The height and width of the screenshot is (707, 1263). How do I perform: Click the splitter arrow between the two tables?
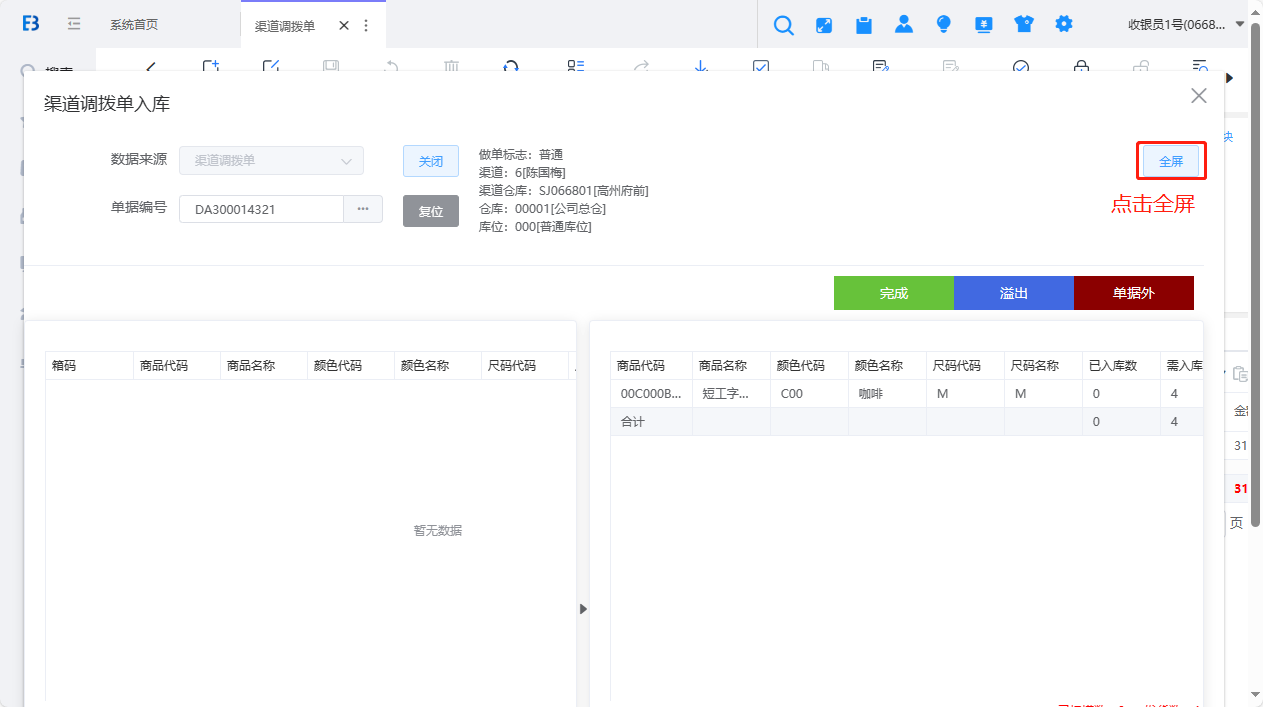coord(583,608)
